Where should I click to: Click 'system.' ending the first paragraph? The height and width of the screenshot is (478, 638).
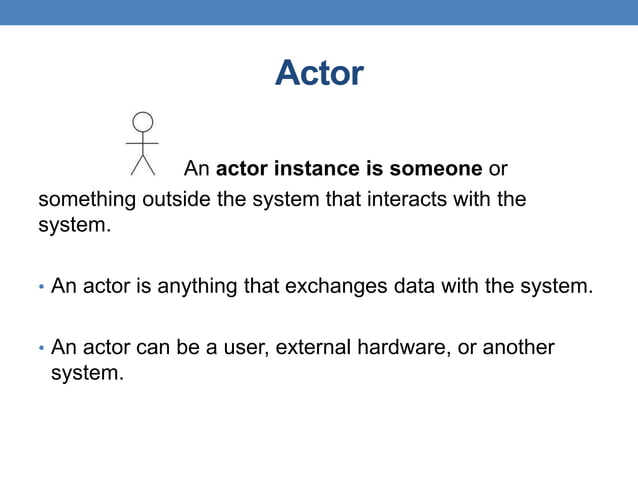[74, 225]
